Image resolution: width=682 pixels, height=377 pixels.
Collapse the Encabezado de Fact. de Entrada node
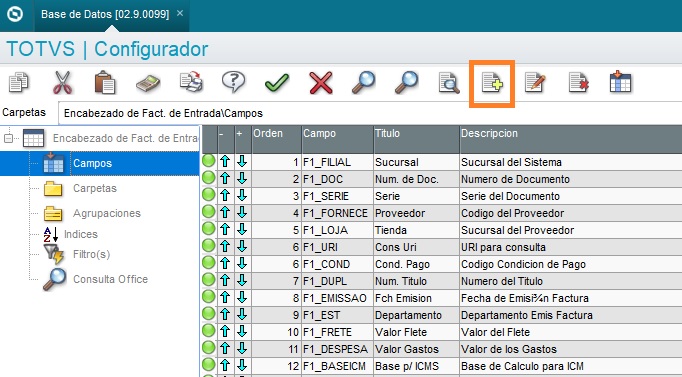[x=8, y=139]
